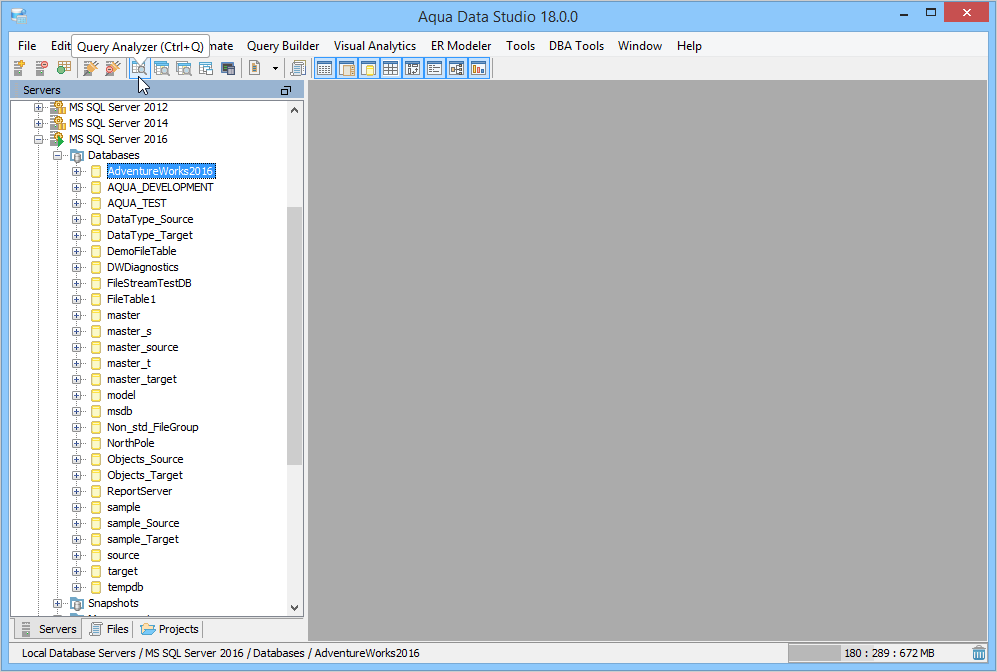Click the Connect server plug icon
The width and height of the screenshot is (997, 672).
91,68
